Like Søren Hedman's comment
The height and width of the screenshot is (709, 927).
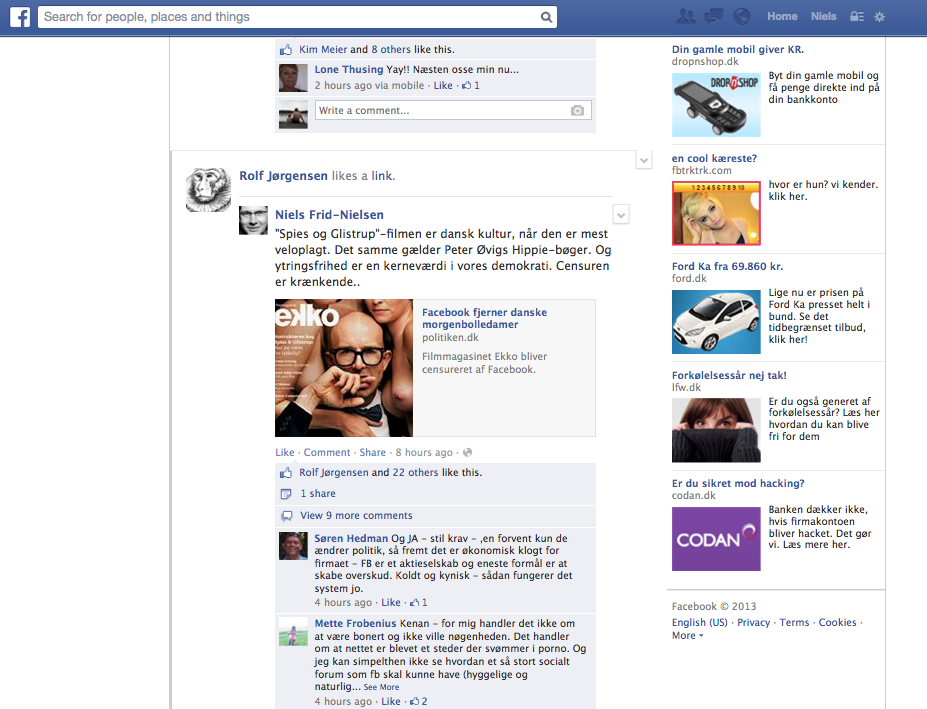pyautogui.click(x=391, y=603)
